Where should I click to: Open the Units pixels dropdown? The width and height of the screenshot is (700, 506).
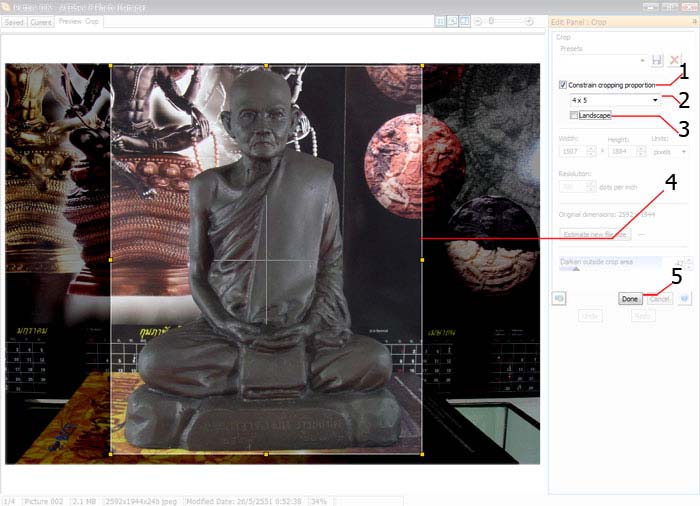pyautogui.click(x=670, y=152)
